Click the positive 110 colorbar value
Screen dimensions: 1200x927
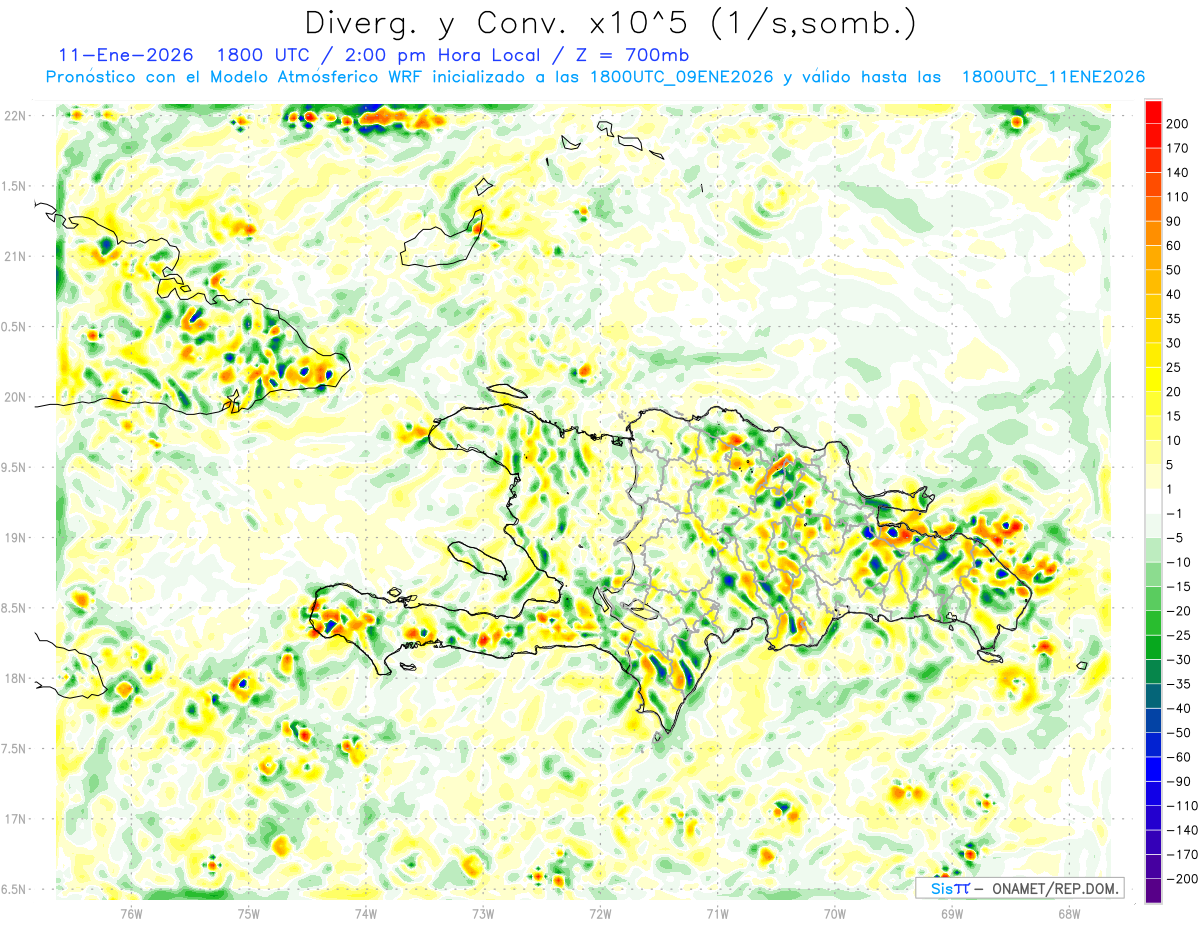pyautogui.click(x=1178, y=197)
